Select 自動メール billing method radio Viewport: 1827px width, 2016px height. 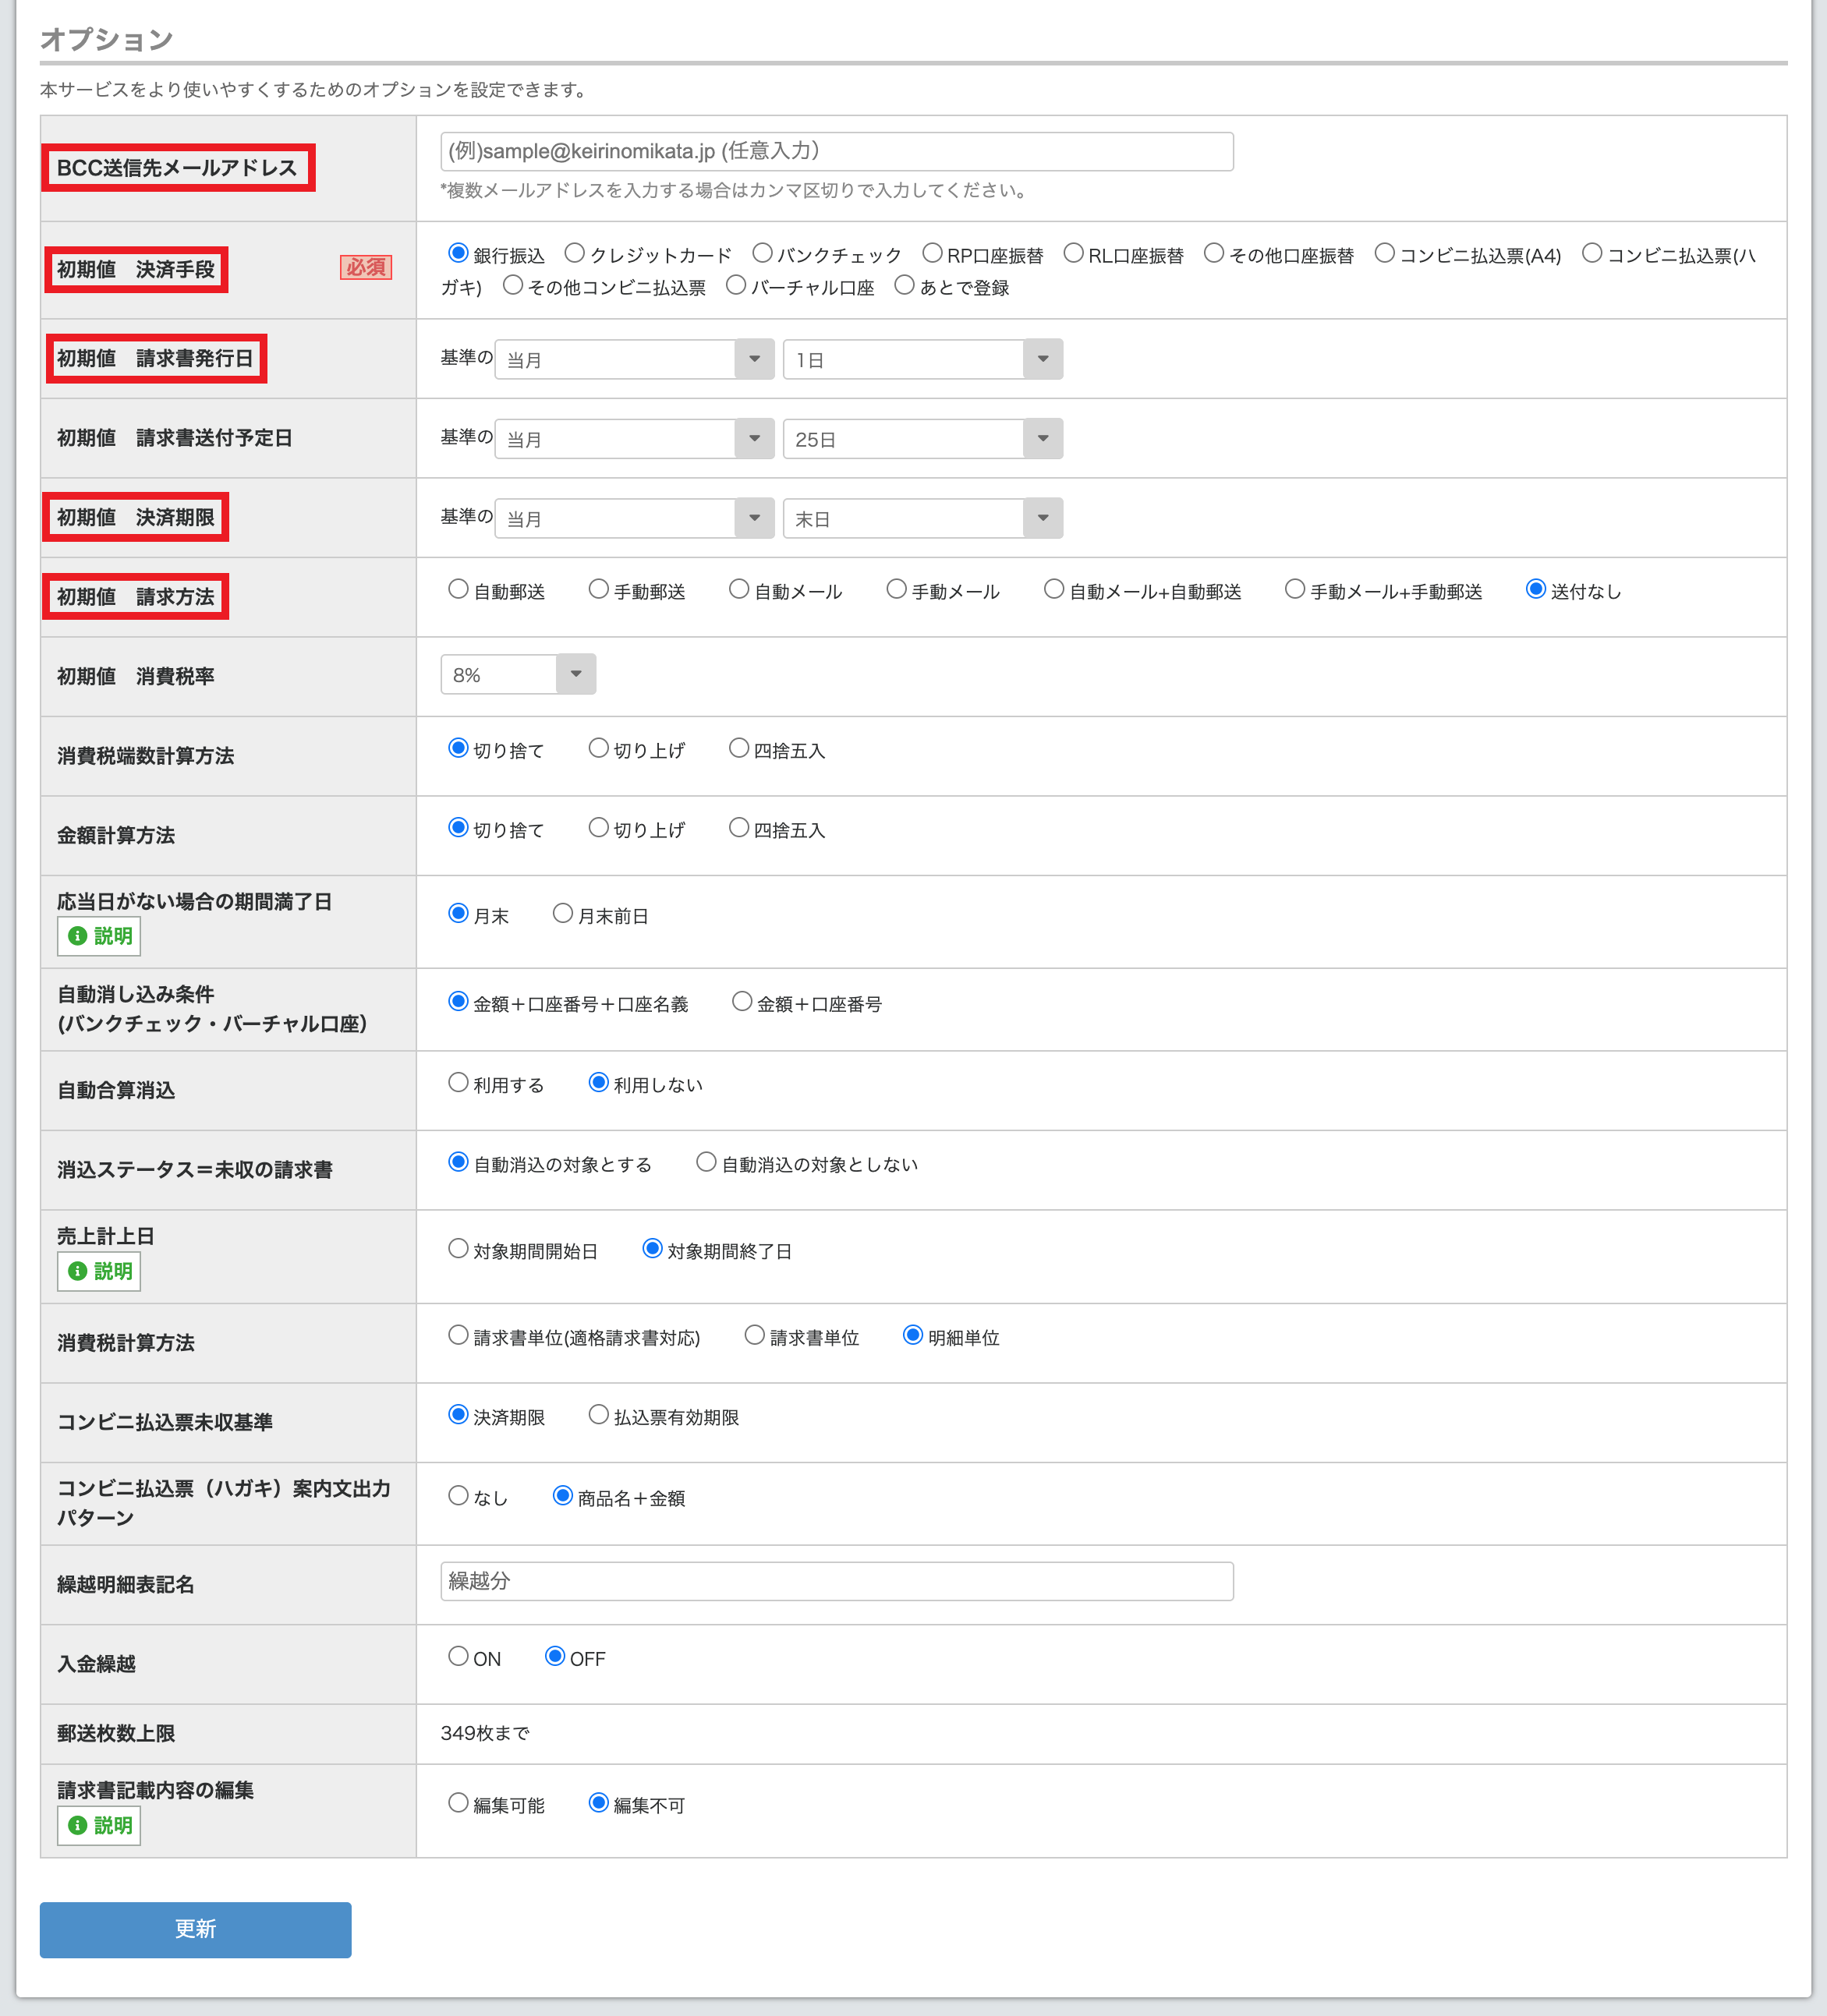pyautogui.click(x=739, y=589)
